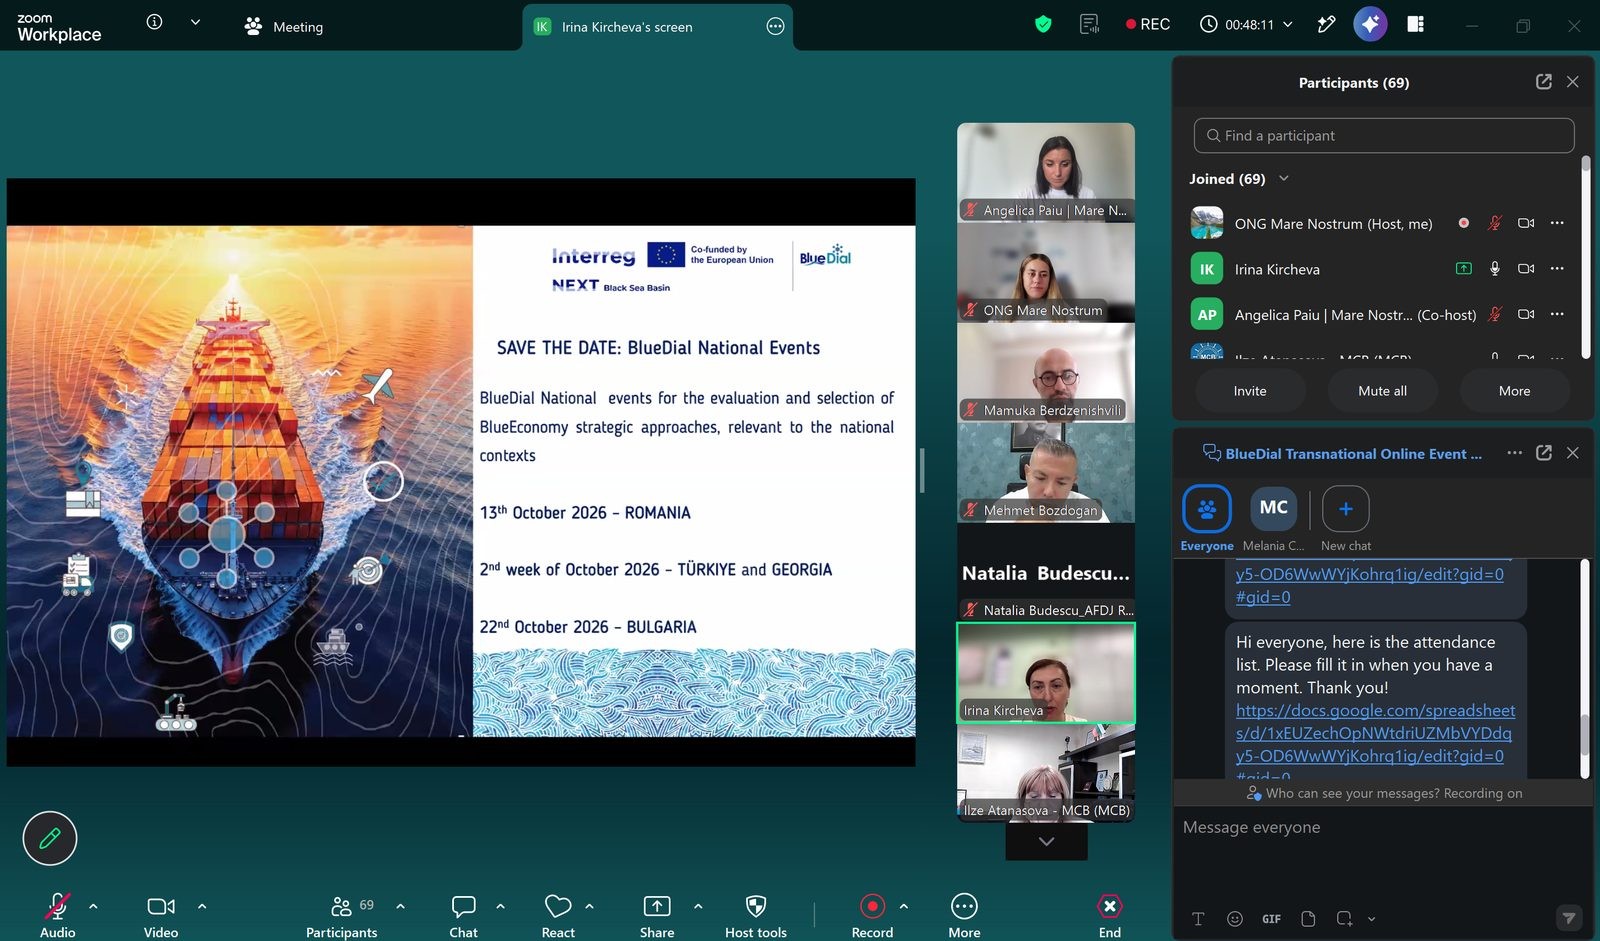Unmute Angelica Paiu in participant list
1600x941 pixels.
click(1495, 314)
